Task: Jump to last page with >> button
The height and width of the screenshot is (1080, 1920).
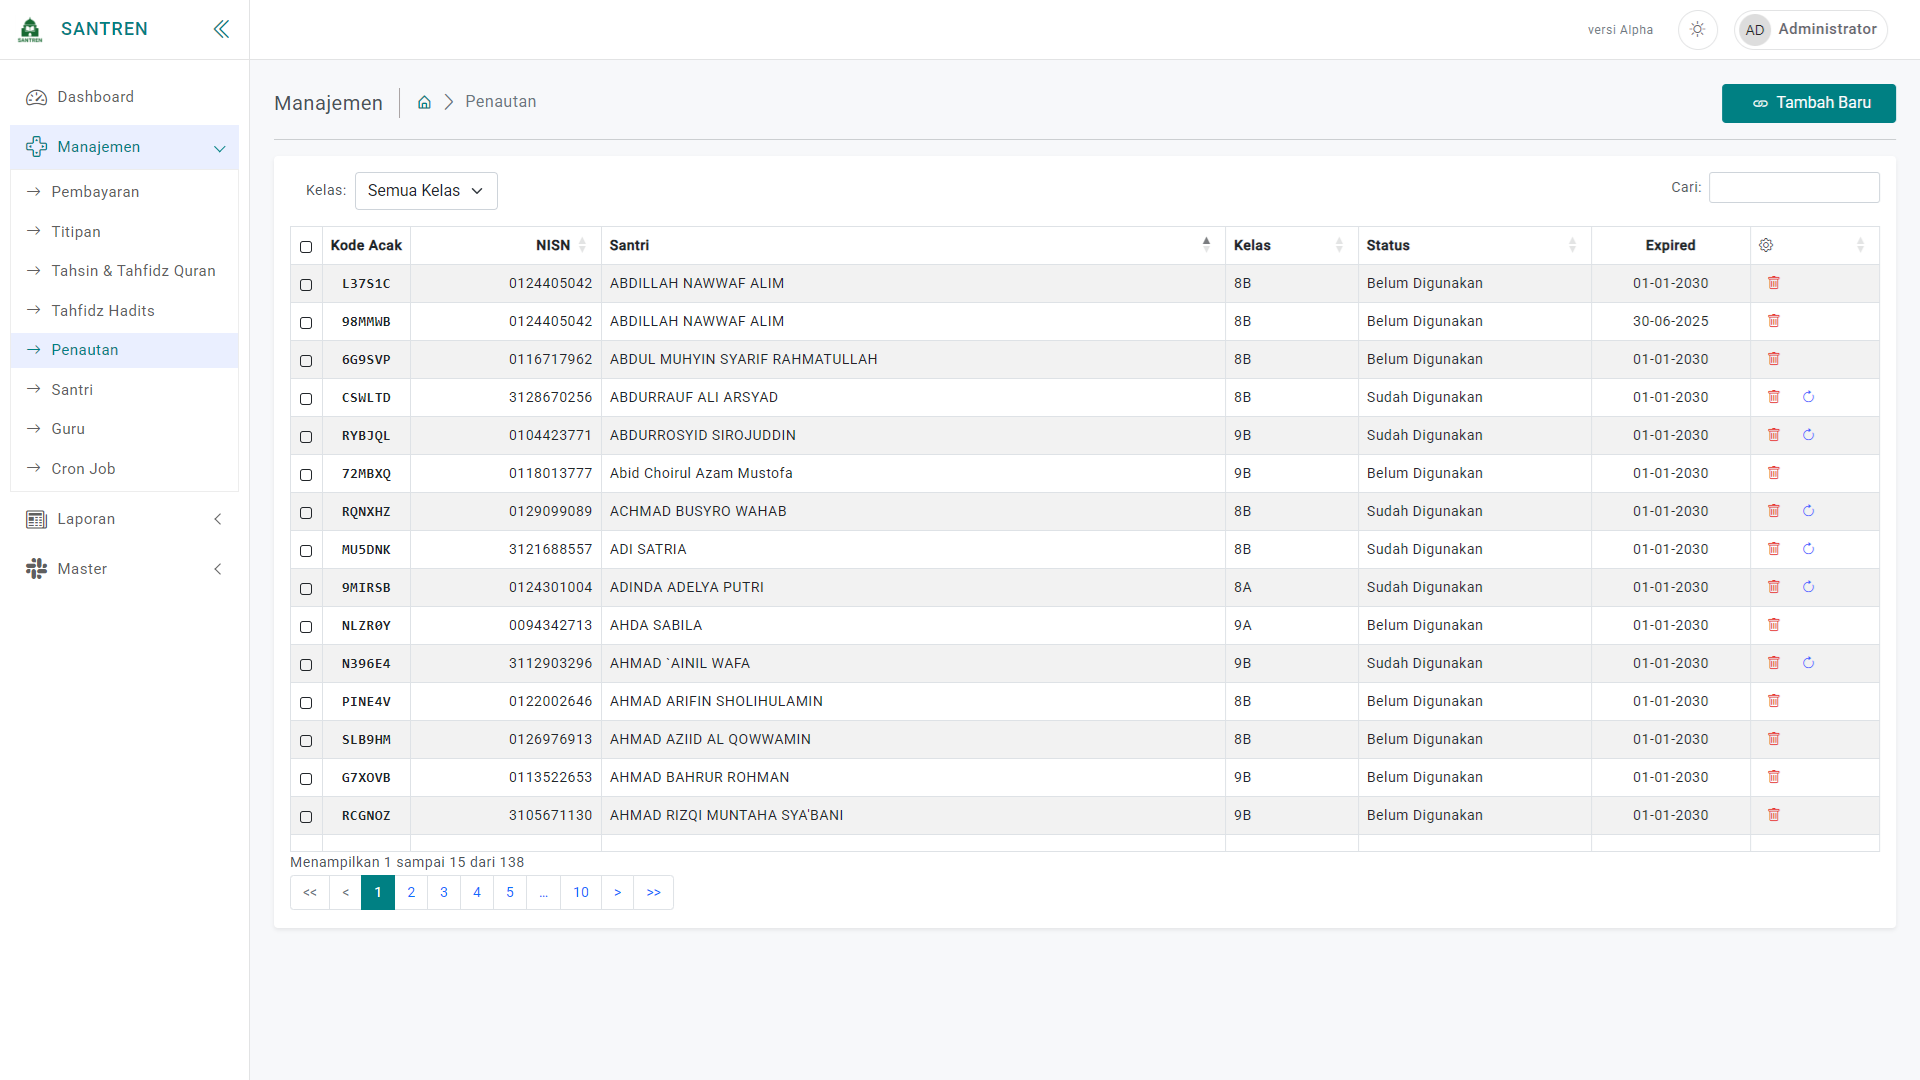Action: pyautogui.click(x=653, y=892)
